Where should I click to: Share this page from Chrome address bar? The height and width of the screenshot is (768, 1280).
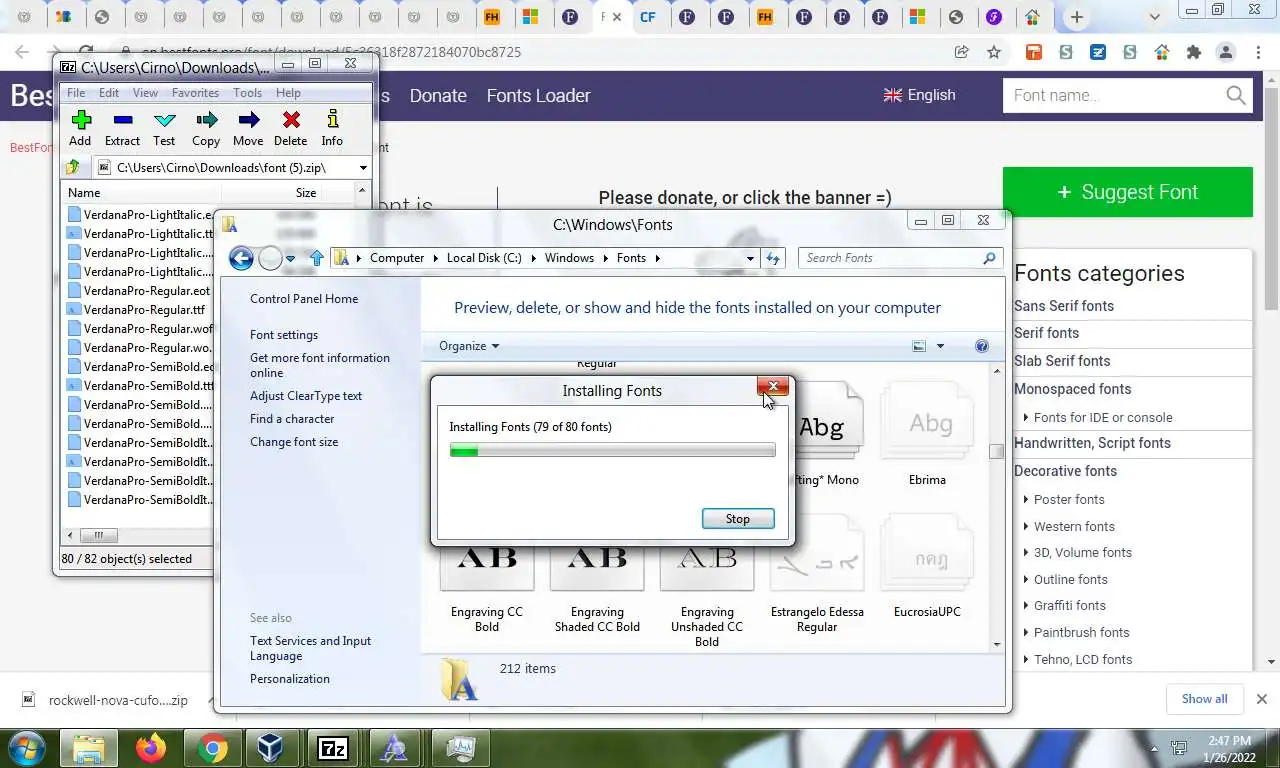[961, 52]
